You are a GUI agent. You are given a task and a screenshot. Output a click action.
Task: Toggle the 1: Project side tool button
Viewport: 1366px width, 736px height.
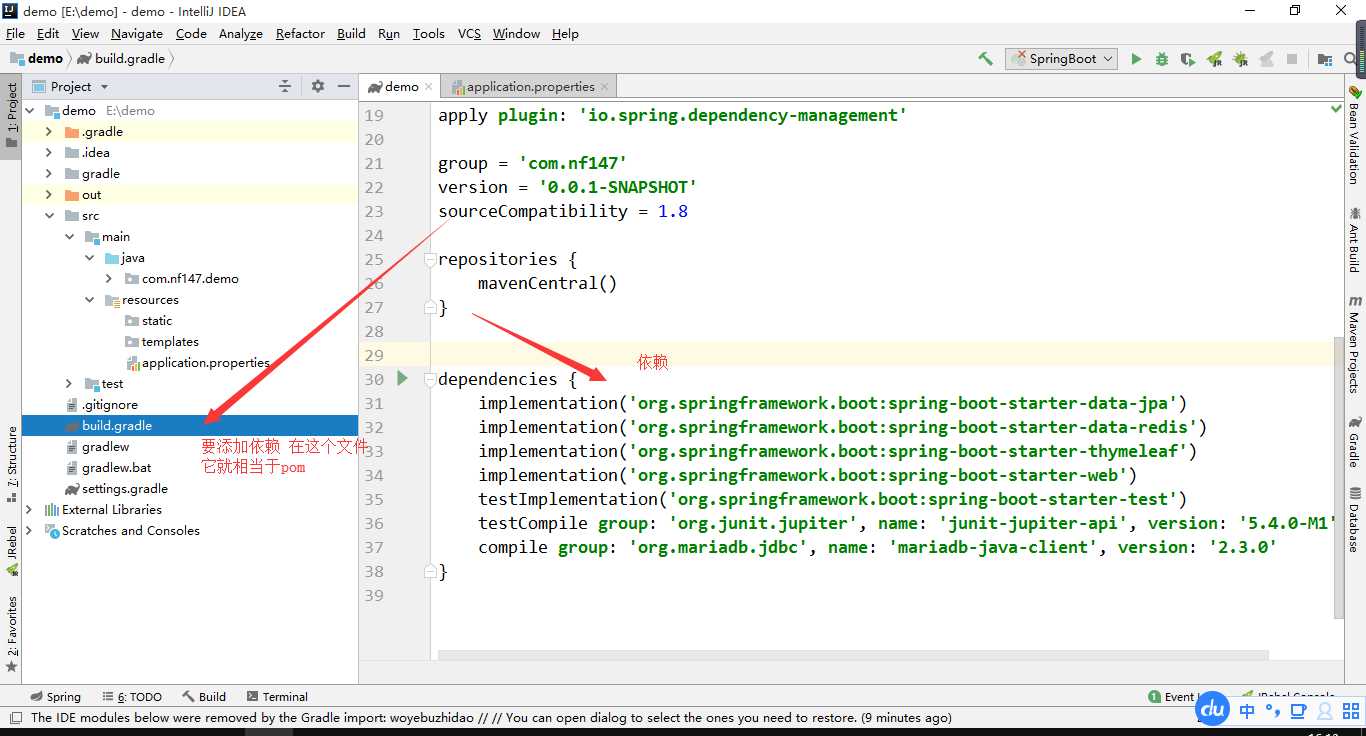11,114
